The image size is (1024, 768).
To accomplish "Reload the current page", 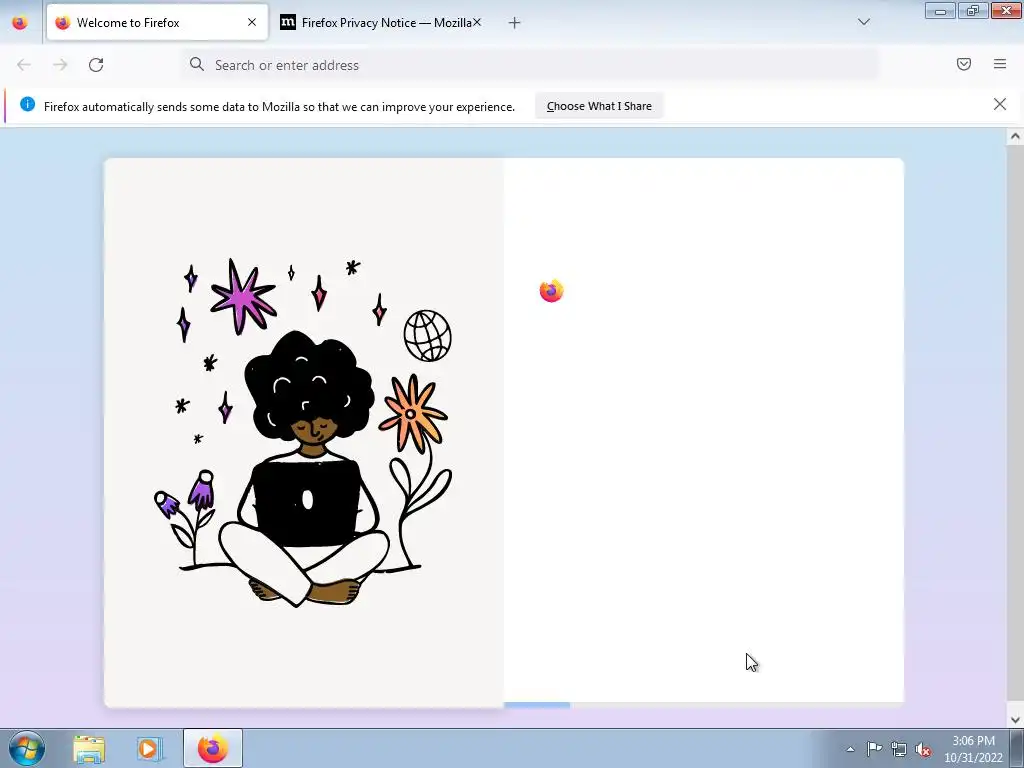I will (x=96, y=65).
